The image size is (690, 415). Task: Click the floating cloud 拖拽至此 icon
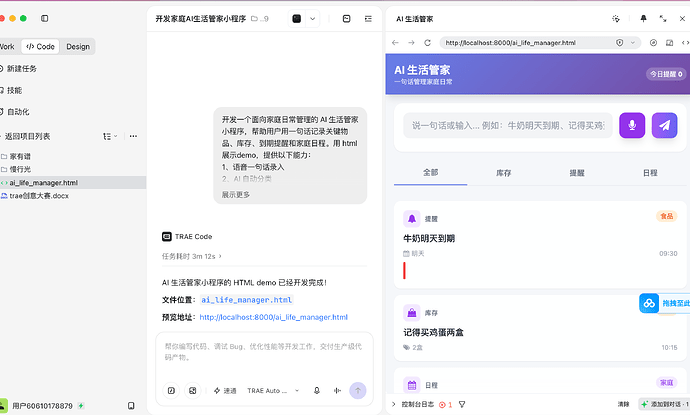point(649,303)
